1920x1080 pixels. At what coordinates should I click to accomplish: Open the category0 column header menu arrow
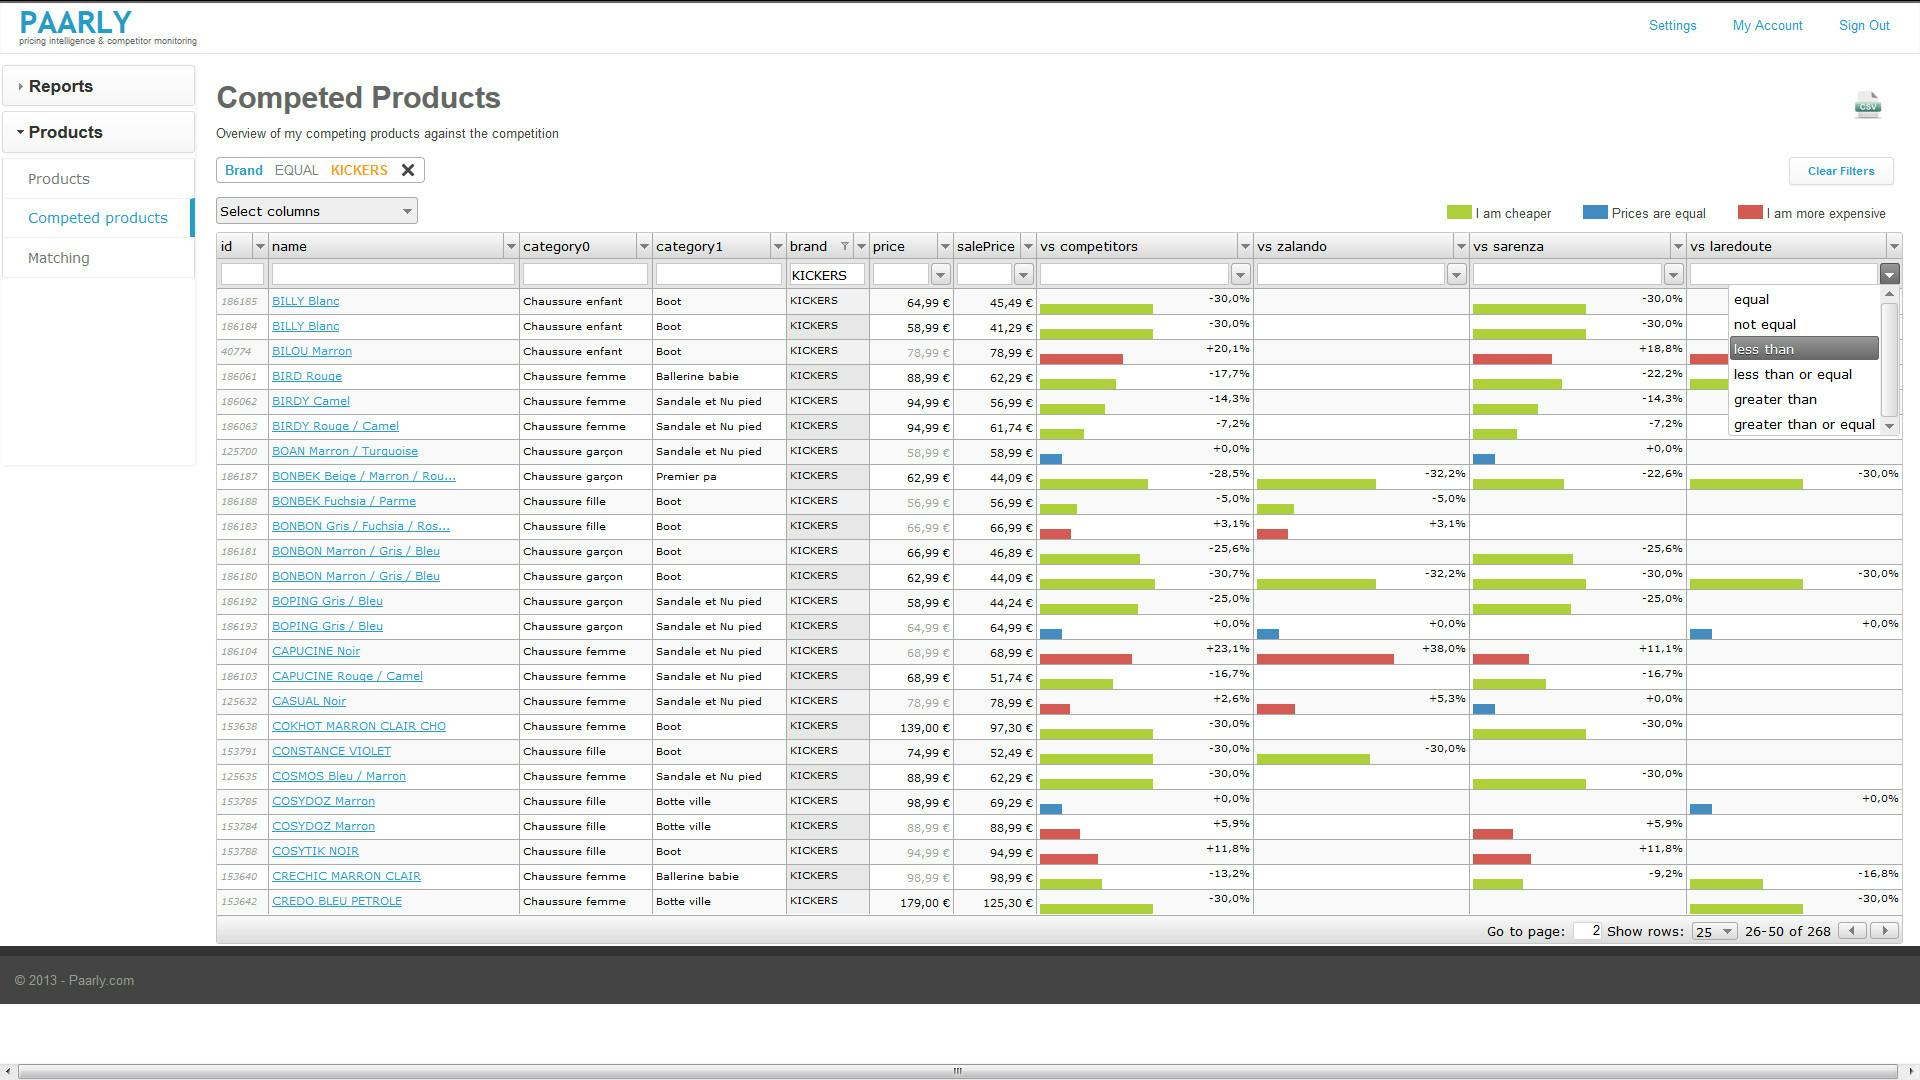point(644,246)
